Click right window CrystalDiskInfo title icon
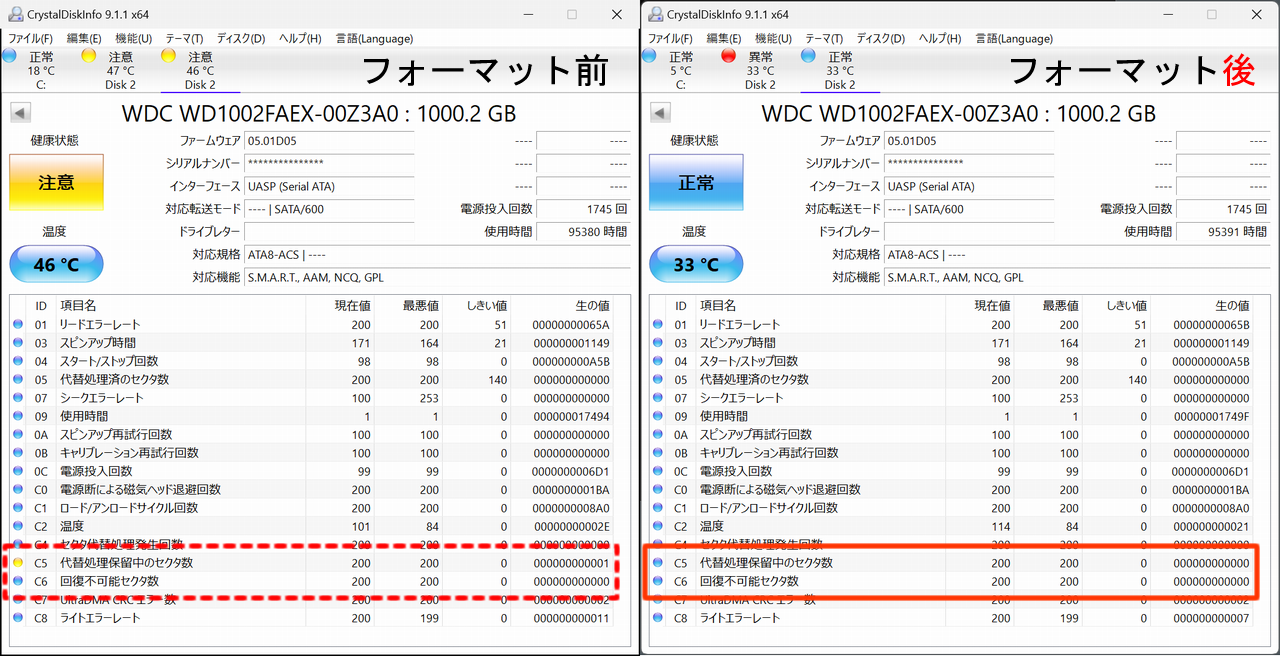This screenshot has width=1280, height=656. point(655,14)
